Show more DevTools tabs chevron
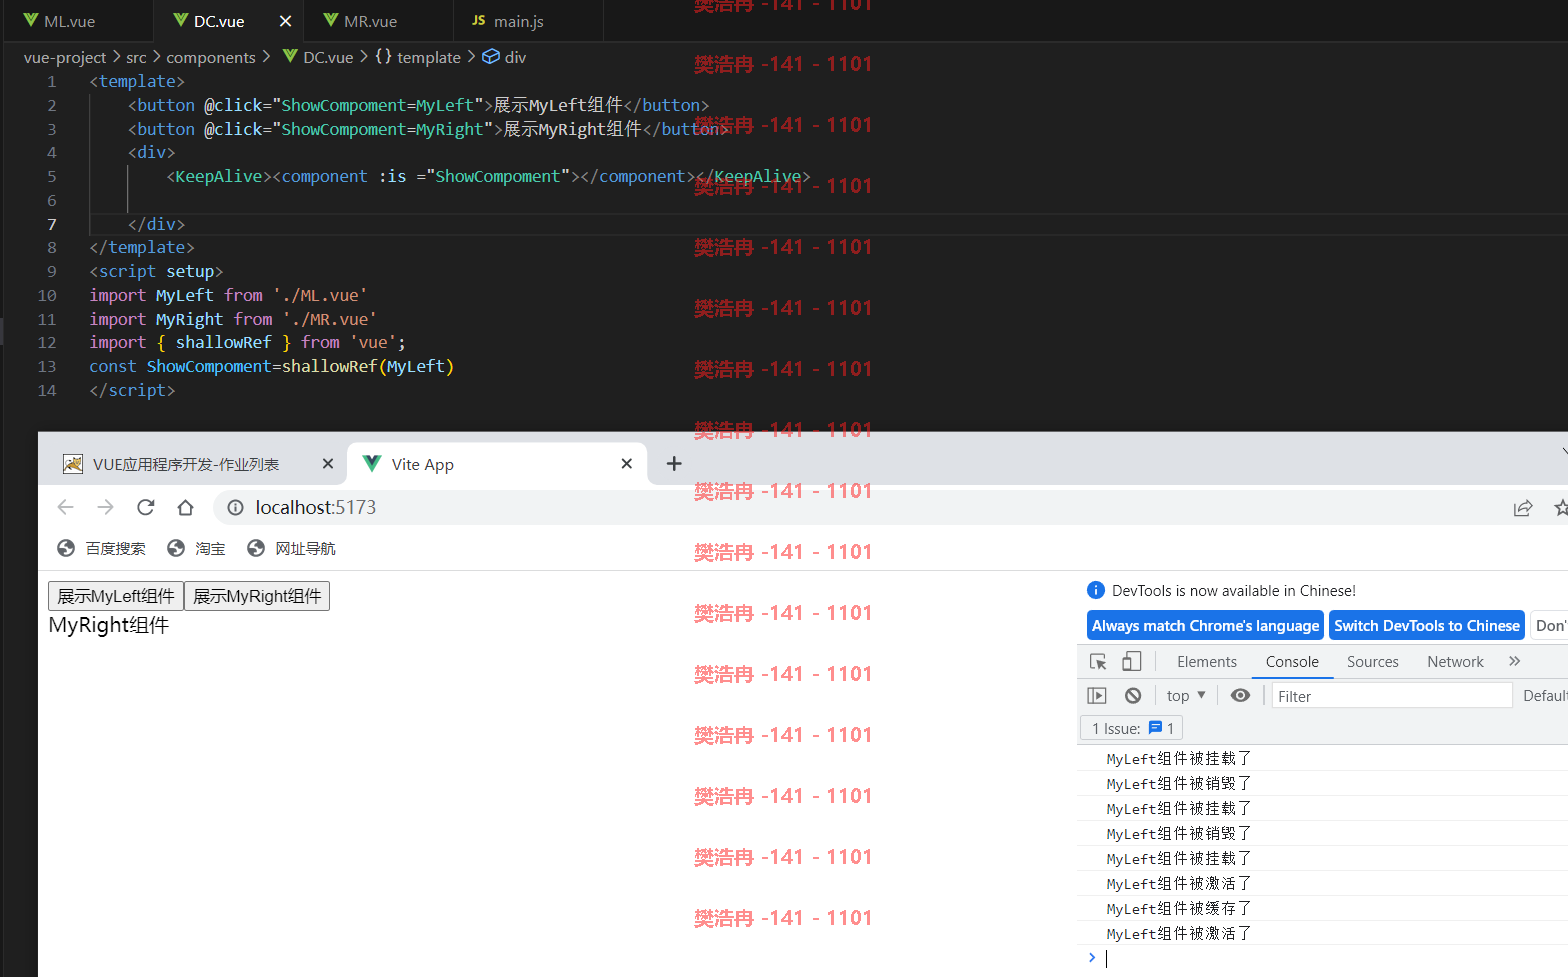Screen dimensions: 1568x977 coord(1515,661)
